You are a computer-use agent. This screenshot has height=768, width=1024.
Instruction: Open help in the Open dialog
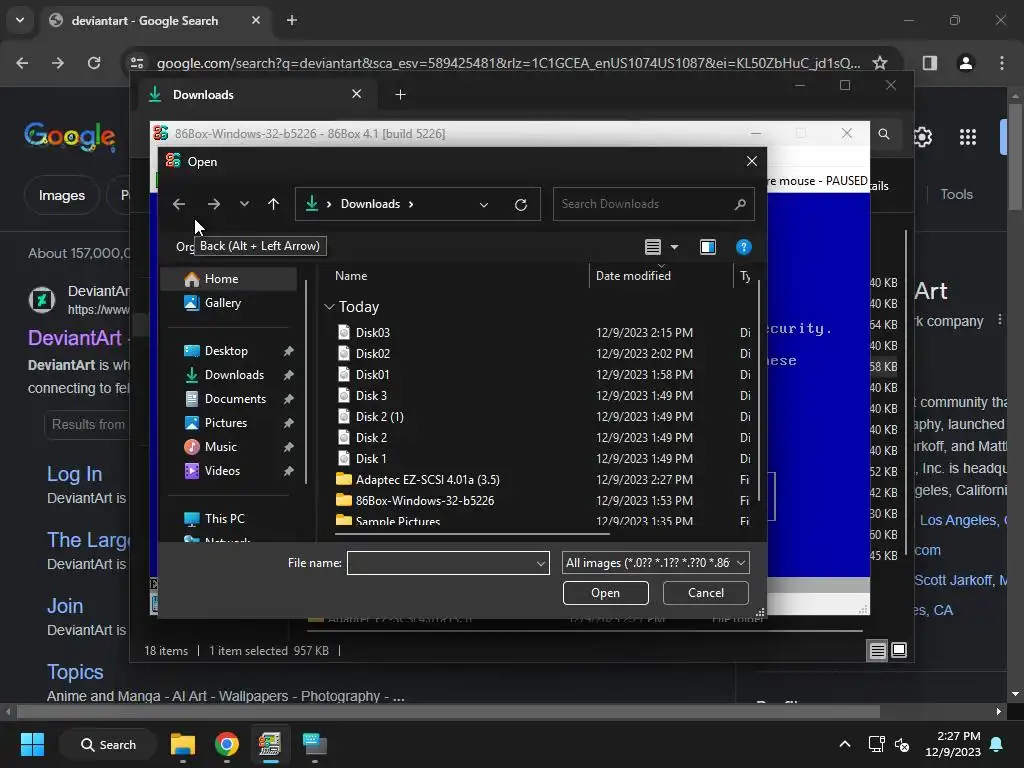[743, 247]
